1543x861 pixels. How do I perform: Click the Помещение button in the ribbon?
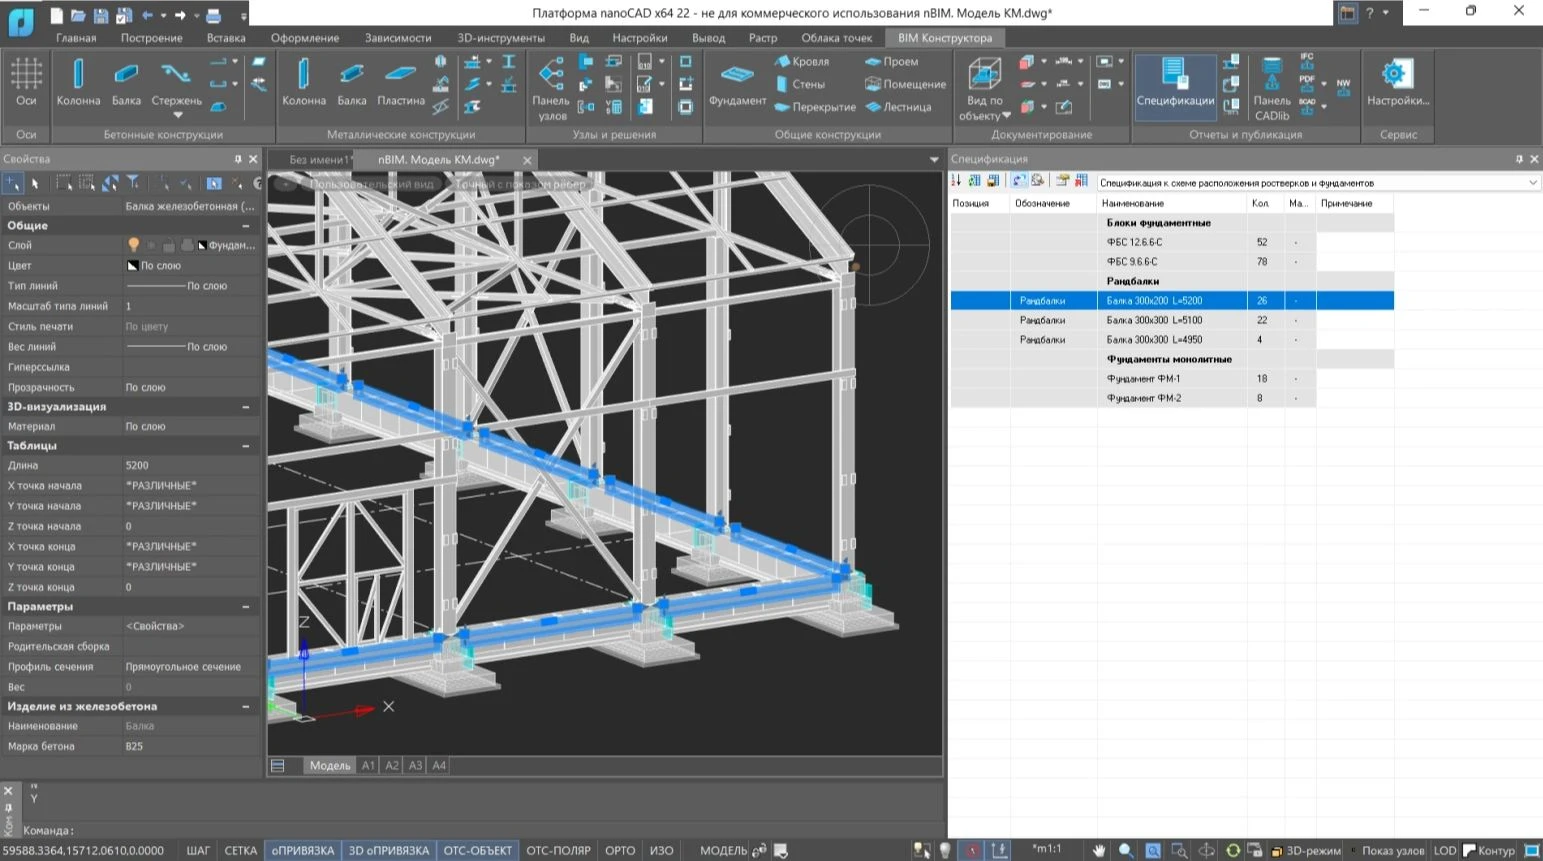click(x=905, y=84)
